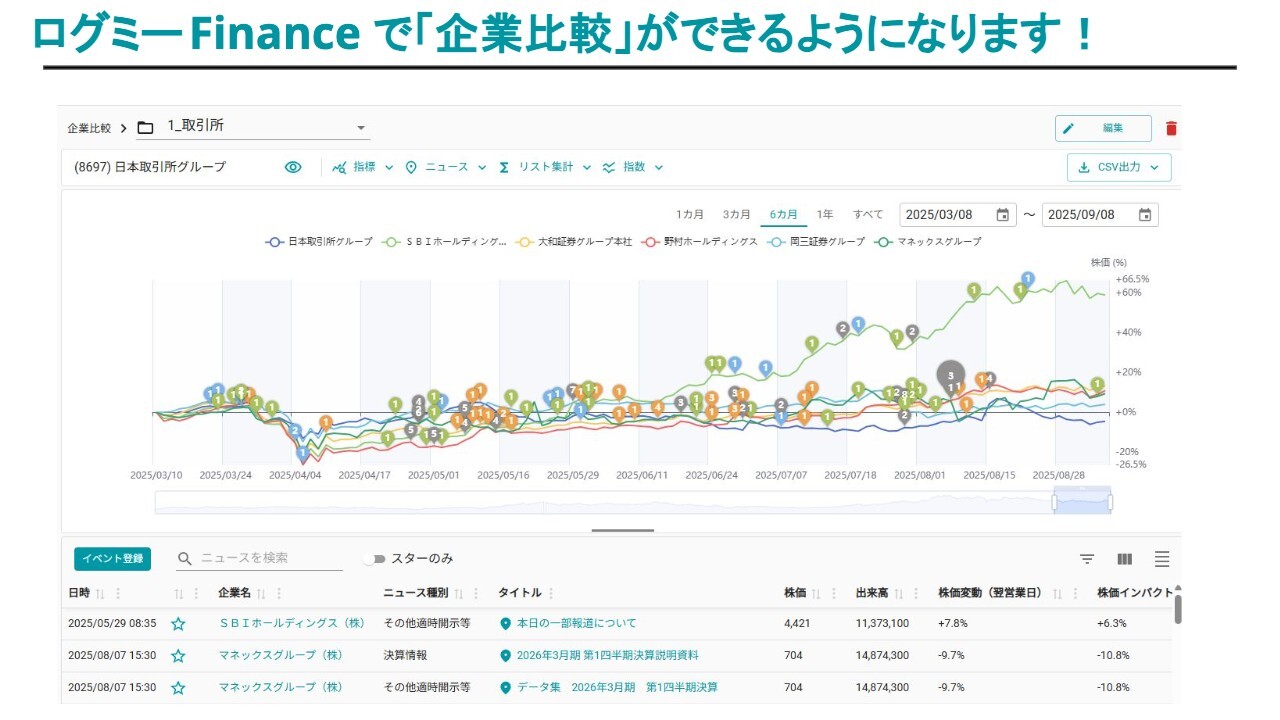Click the chart range navigator selected window
Image resolution: width=1280 pixels, height=720 pixels.
(1082, 502)
